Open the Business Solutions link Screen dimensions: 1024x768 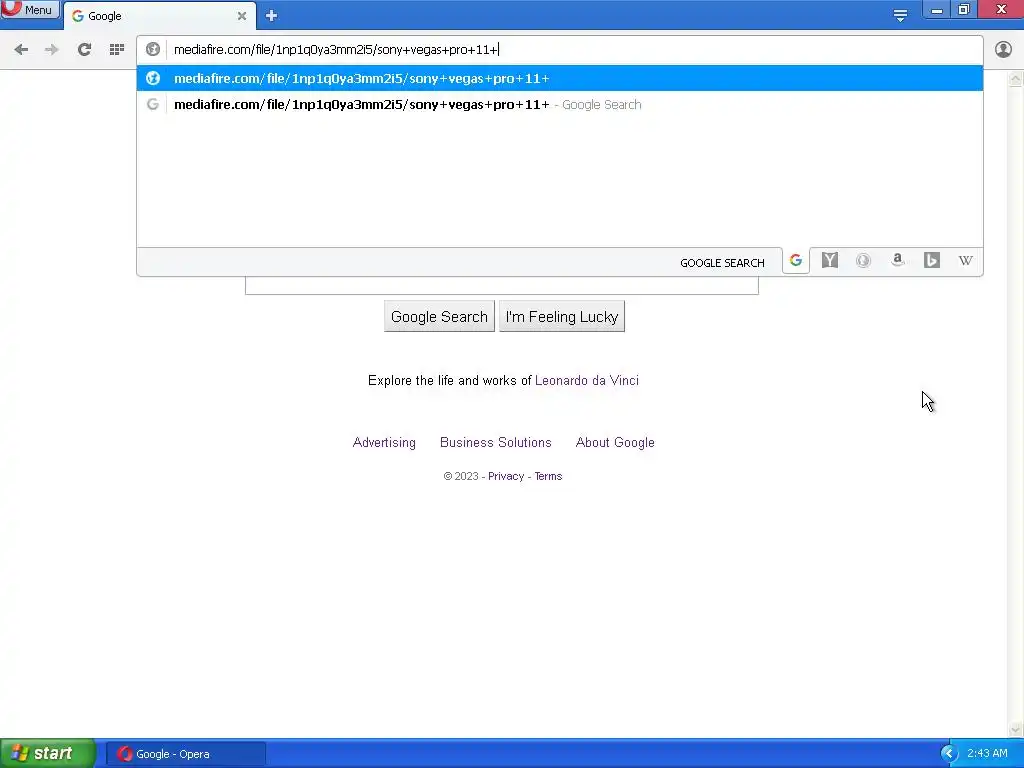(496, 443)
